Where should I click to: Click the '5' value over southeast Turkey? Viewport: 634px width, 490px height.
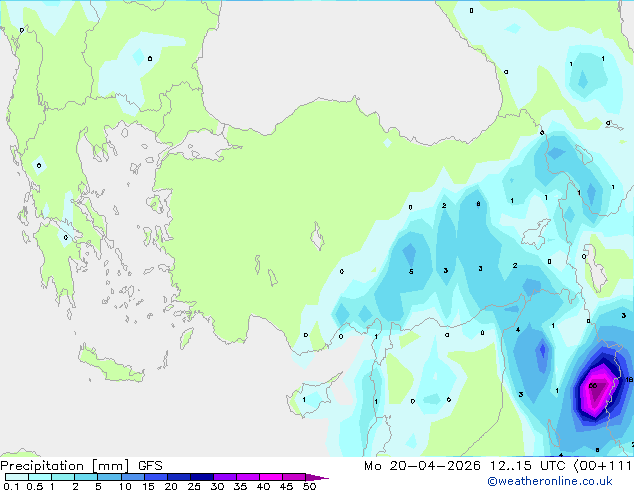(x=411, y=272)
